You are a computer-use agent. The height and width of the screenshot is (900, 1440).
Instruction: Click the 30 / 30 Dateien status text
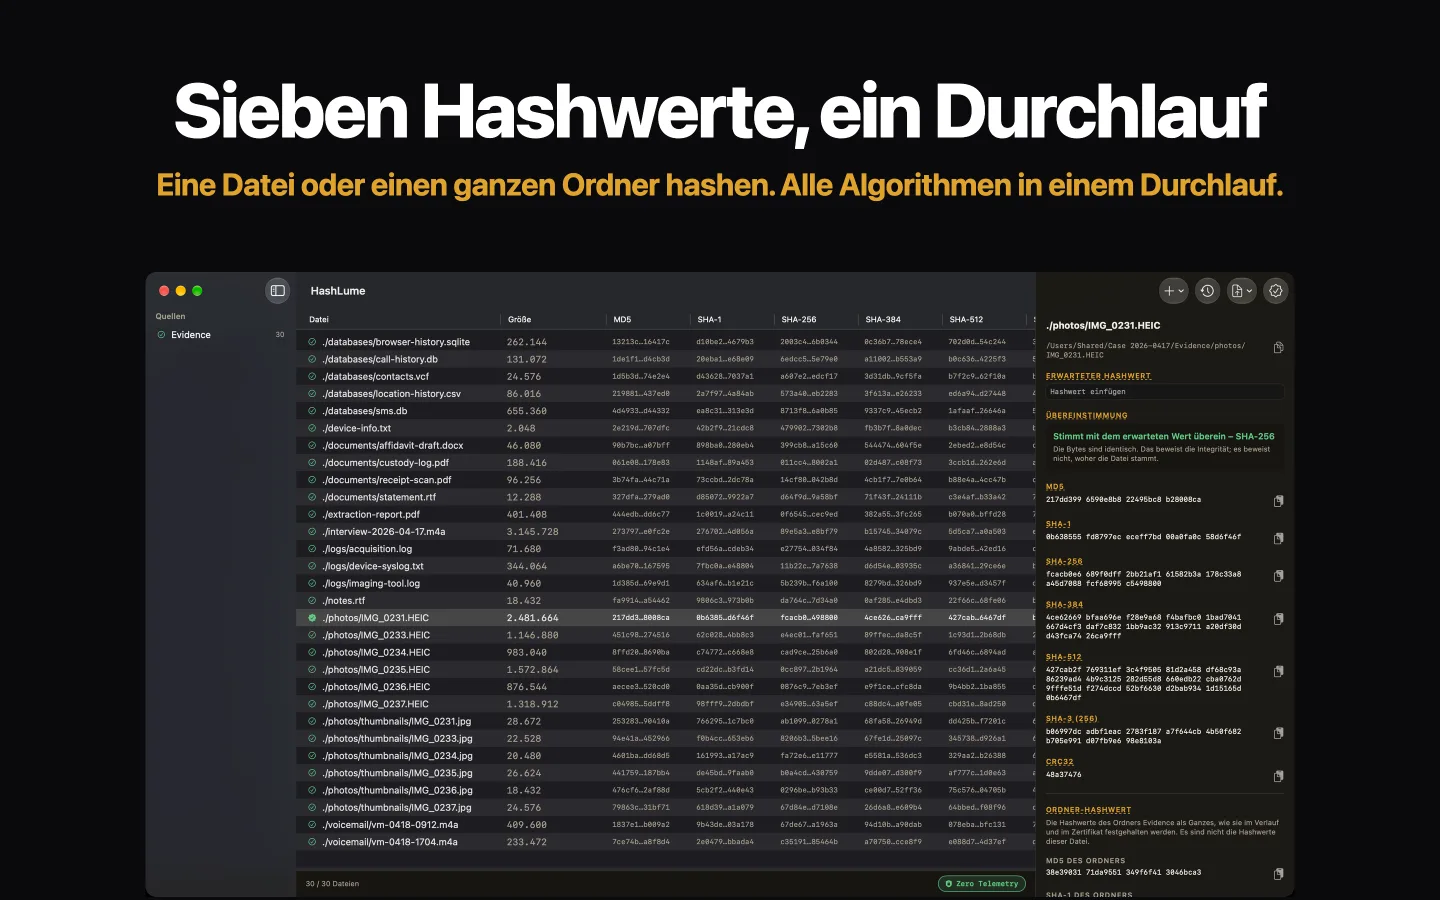coord(332,884)
